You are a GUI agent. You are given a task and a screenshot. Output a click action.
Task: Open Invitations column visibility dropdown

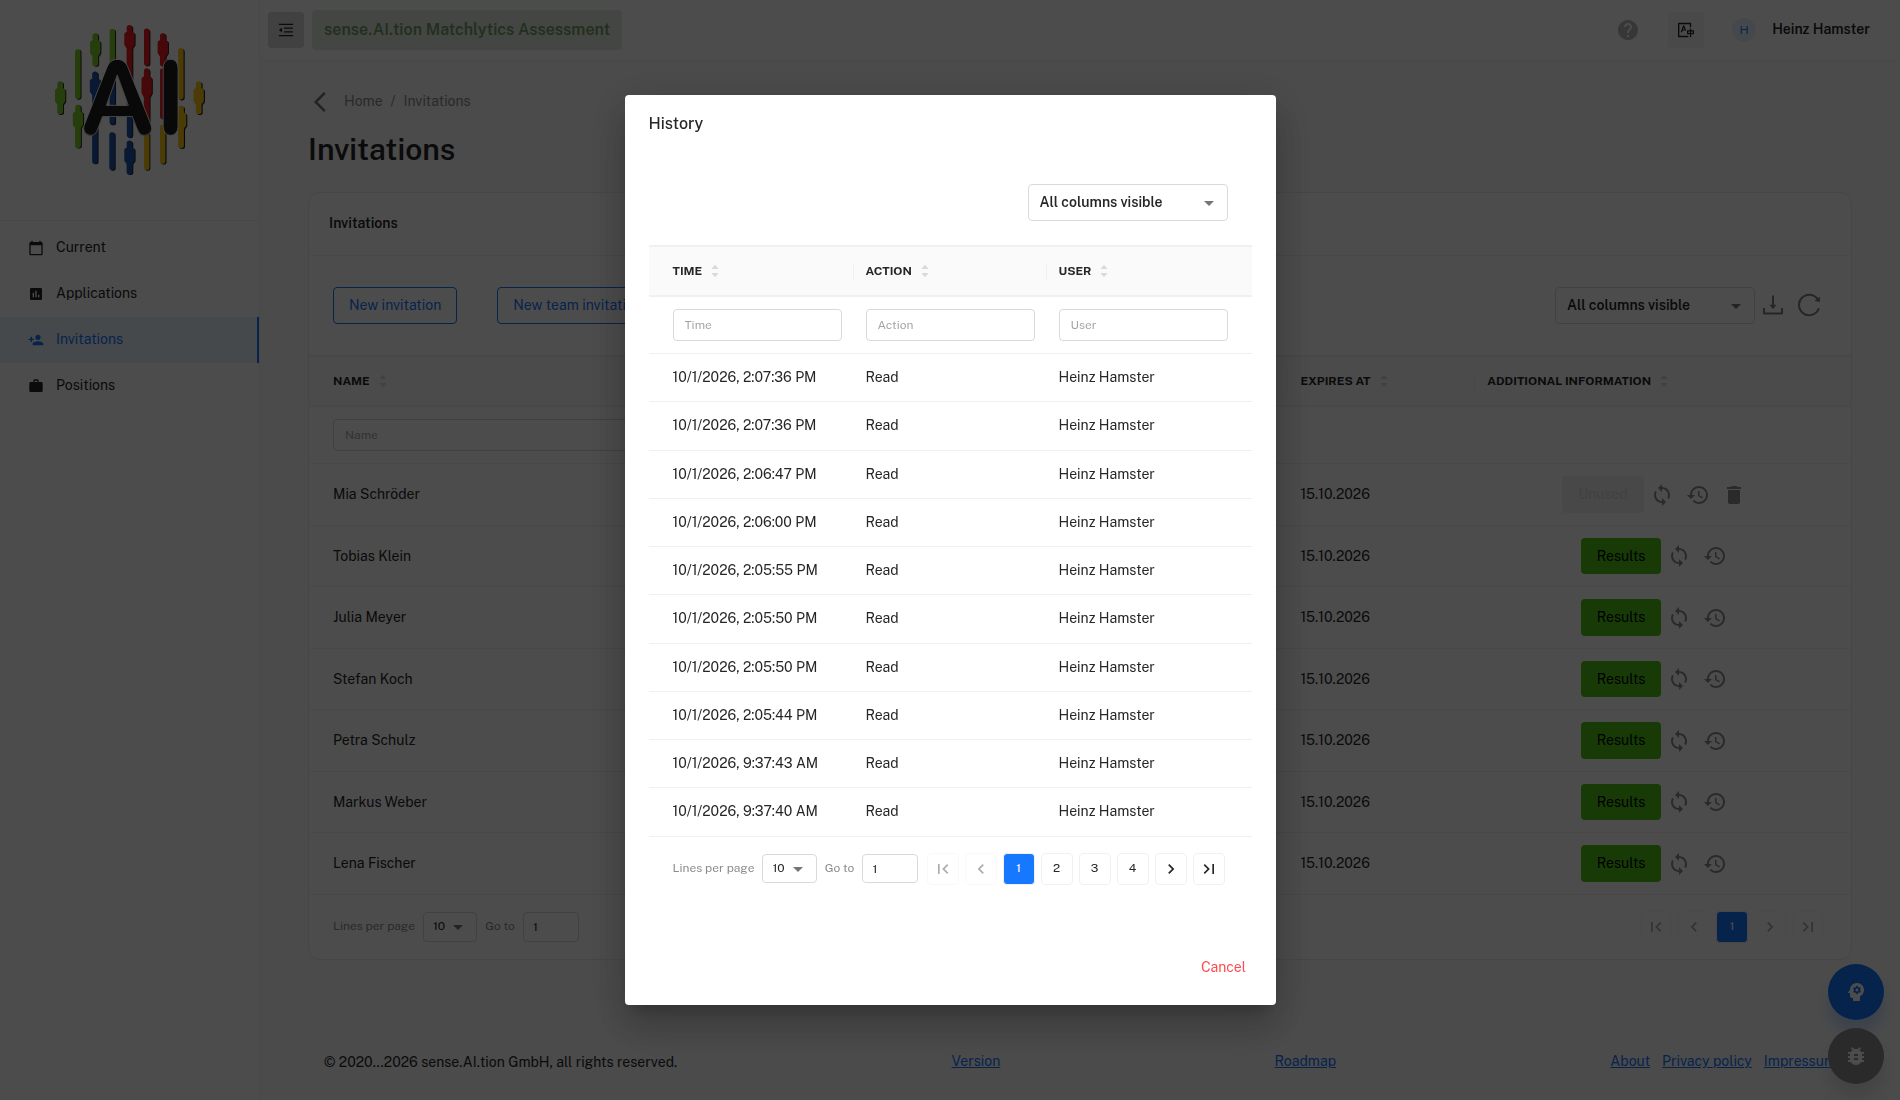tap(1654, 305)
